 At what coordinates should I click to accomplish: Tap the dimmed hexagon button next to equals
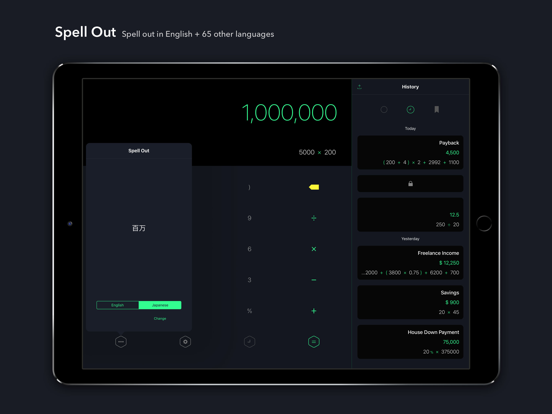pos(249,341)
